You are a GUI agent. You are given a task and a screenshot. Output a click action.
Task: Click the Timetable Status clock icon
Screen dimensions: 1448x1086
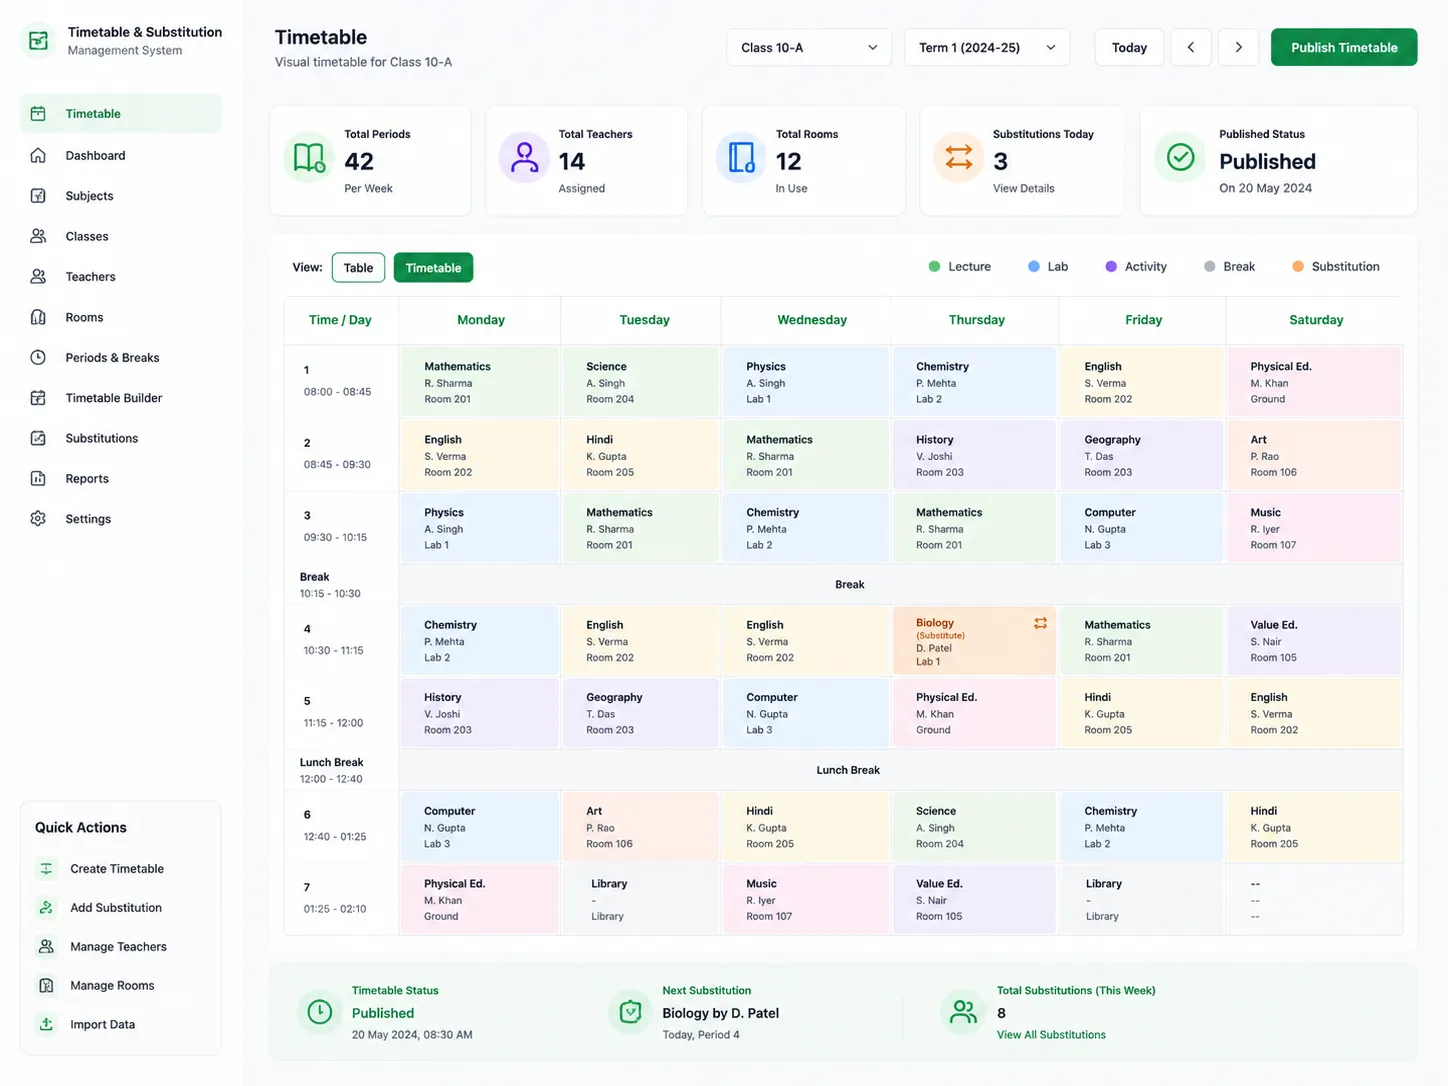320,1012
